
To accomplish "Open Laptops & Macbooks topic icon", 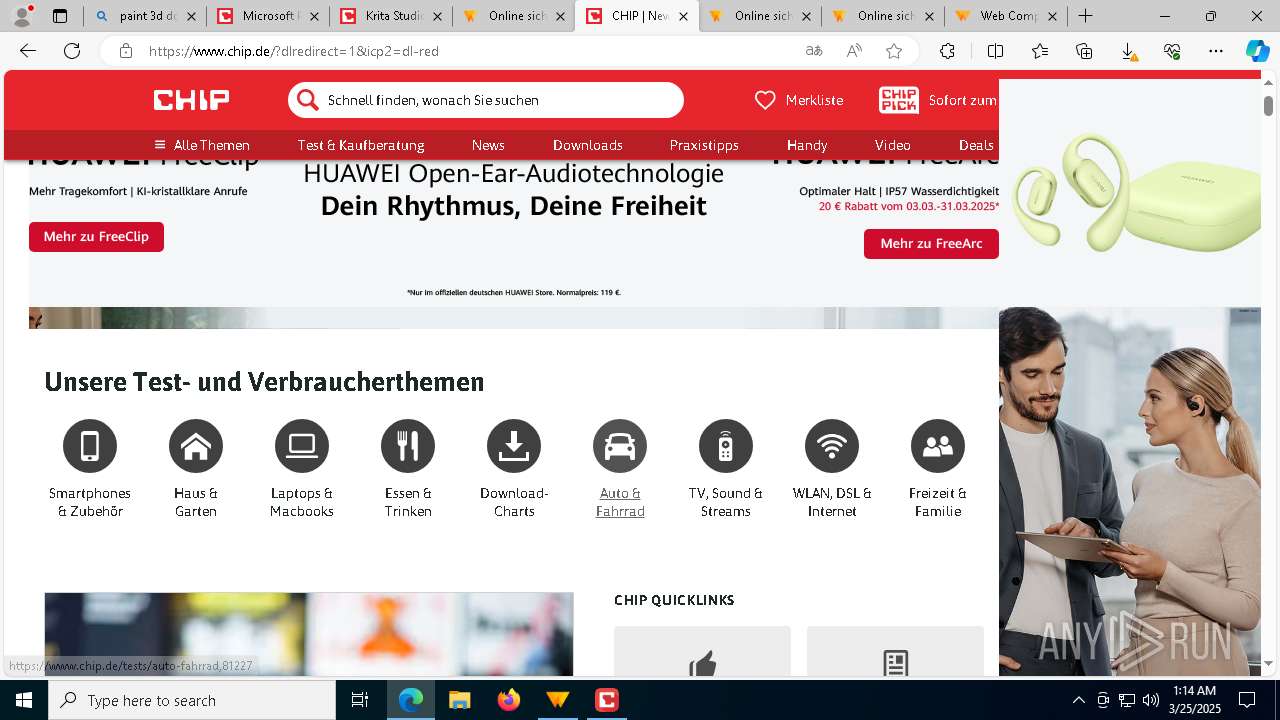I will point(302,446).
